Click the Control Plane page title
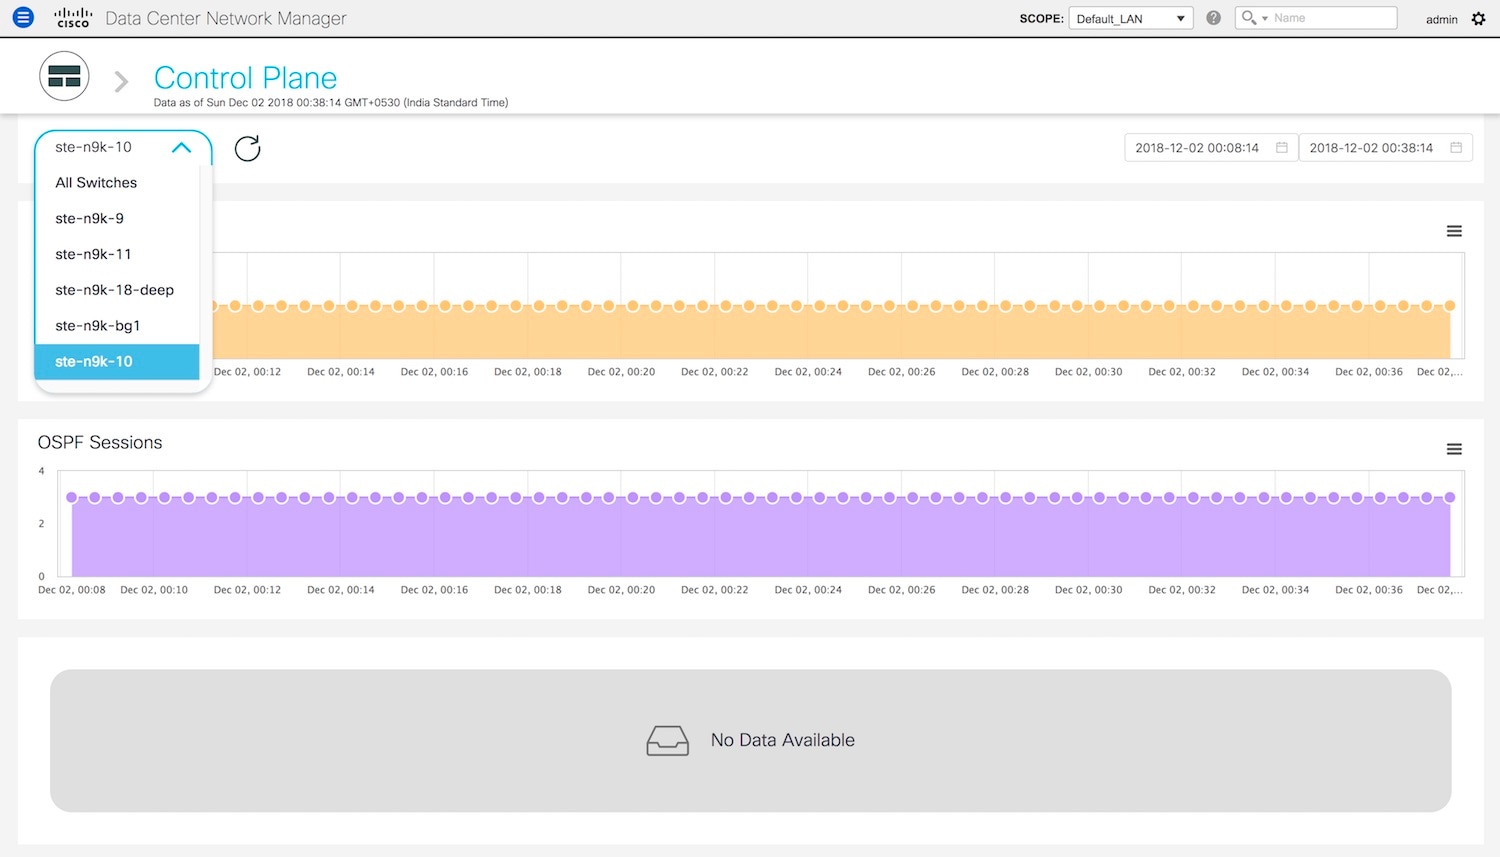1500x857 pixels. tap(245, 78)
